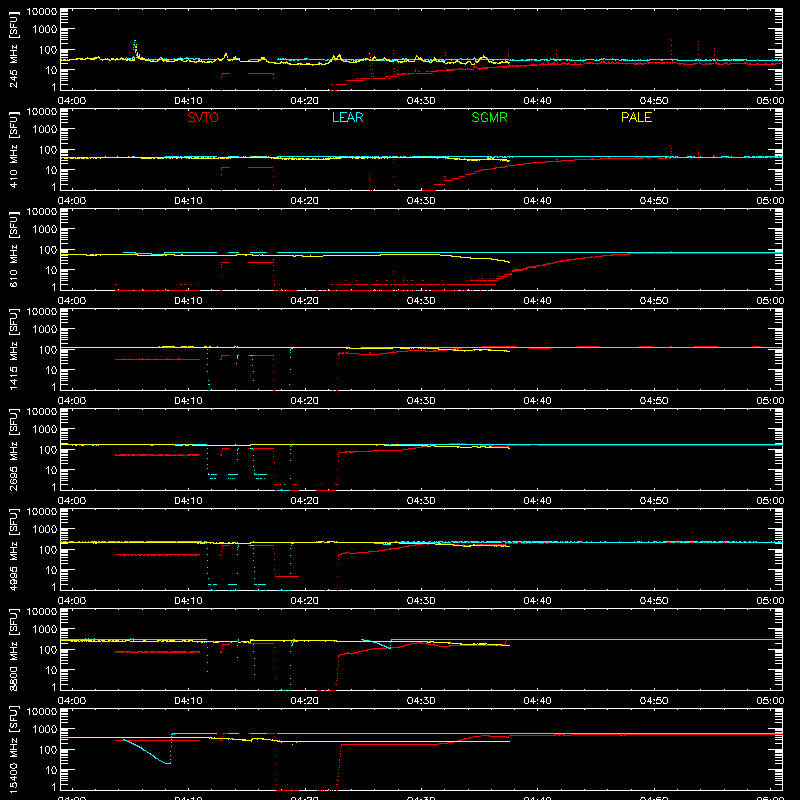Select the 4995 MHz [SFU] axis label
The image size is (800, 800).
[14, 549]
